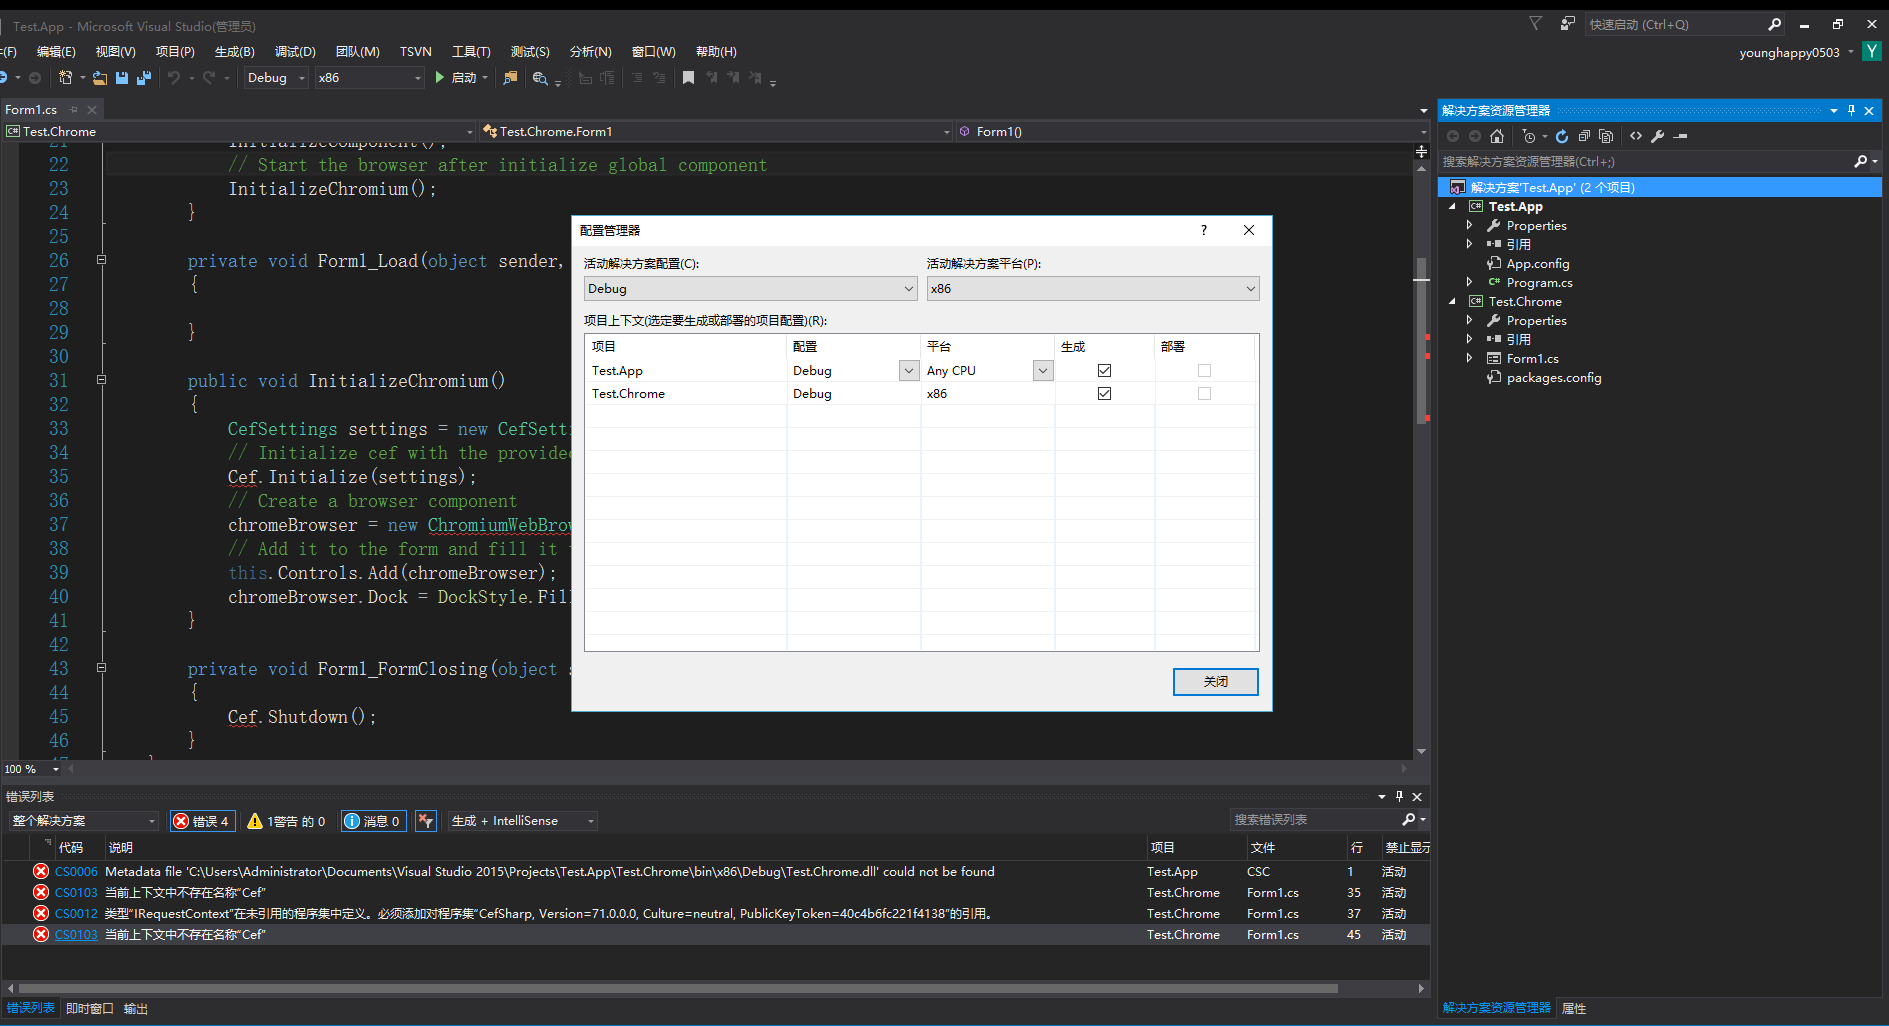This screenshot has height=1026, width=1889.
Task: Open the 调试(D) menu
Action: pos(293,51)
